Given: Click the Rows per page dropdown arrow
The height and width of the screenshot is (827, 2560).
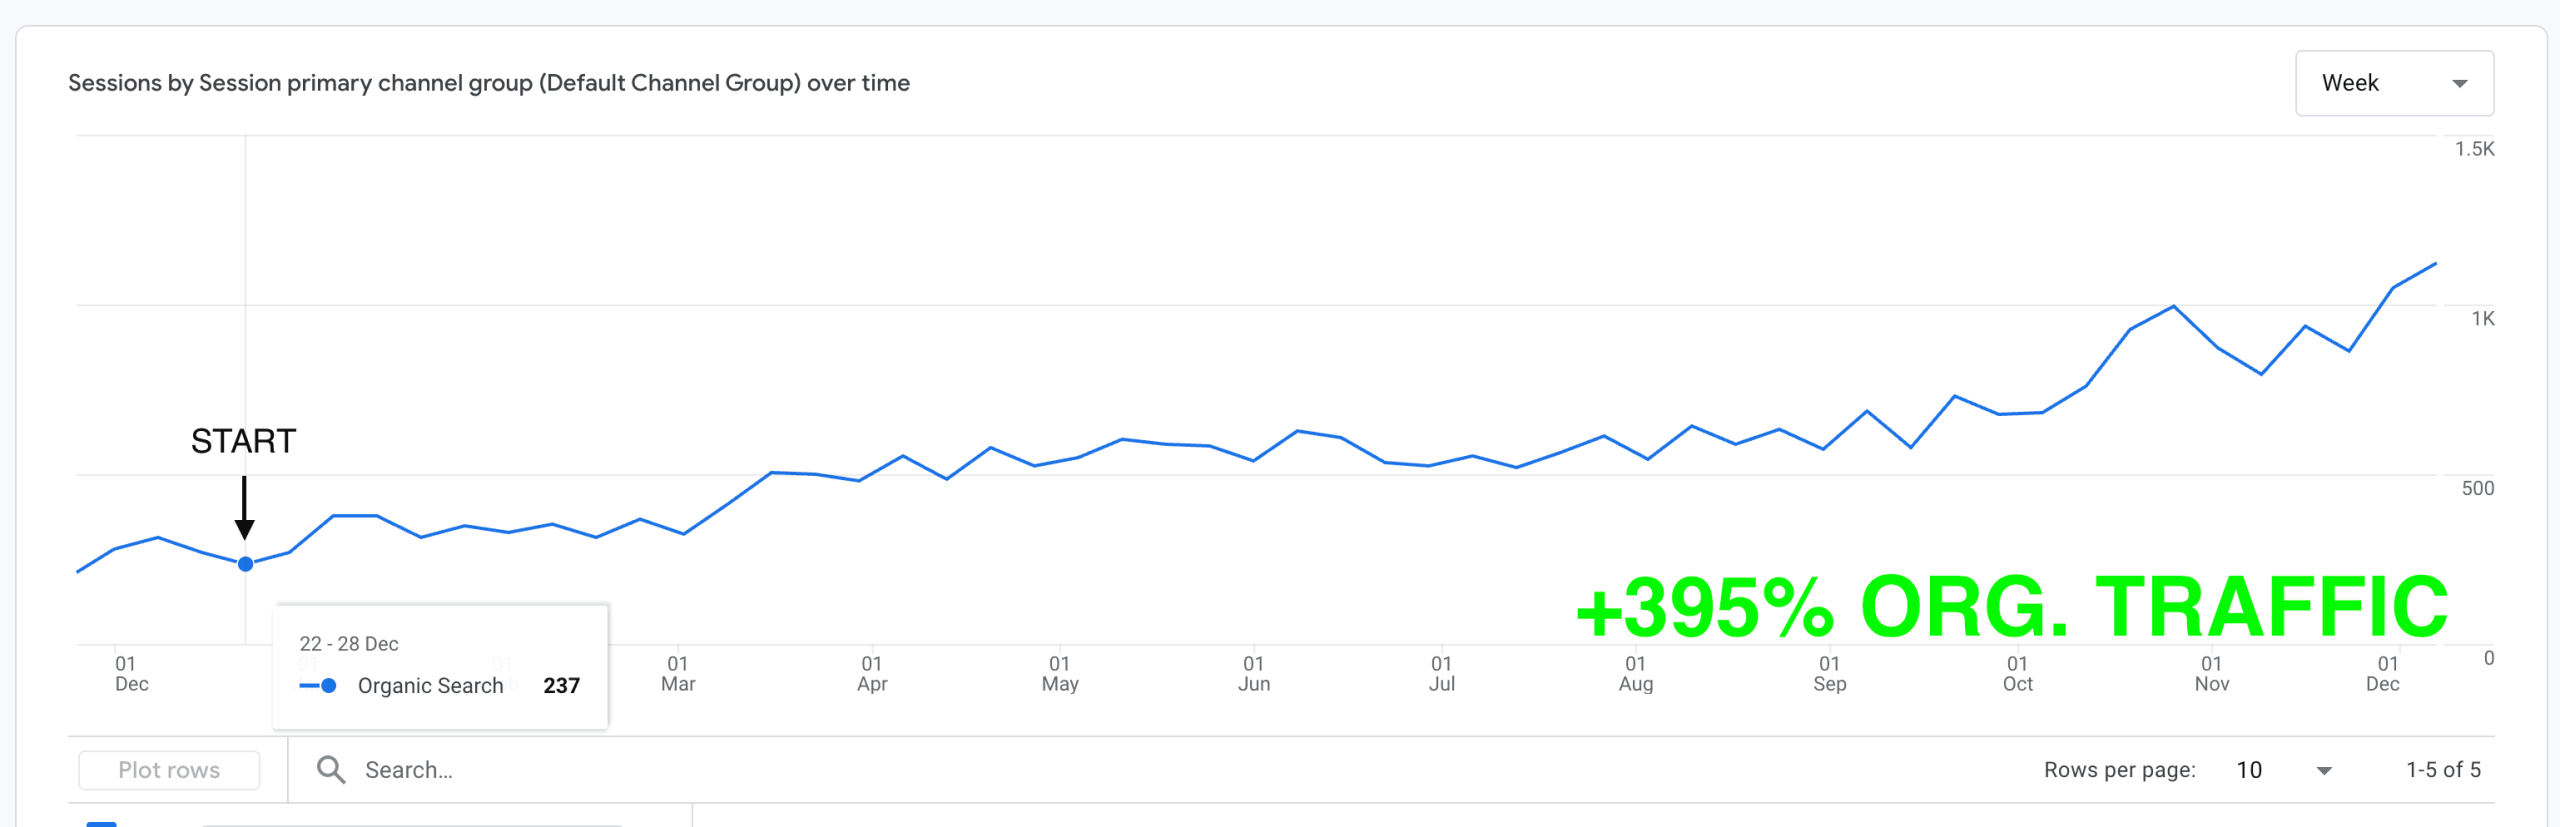Looking at the screenshot, I should [x=2324, y=770].
